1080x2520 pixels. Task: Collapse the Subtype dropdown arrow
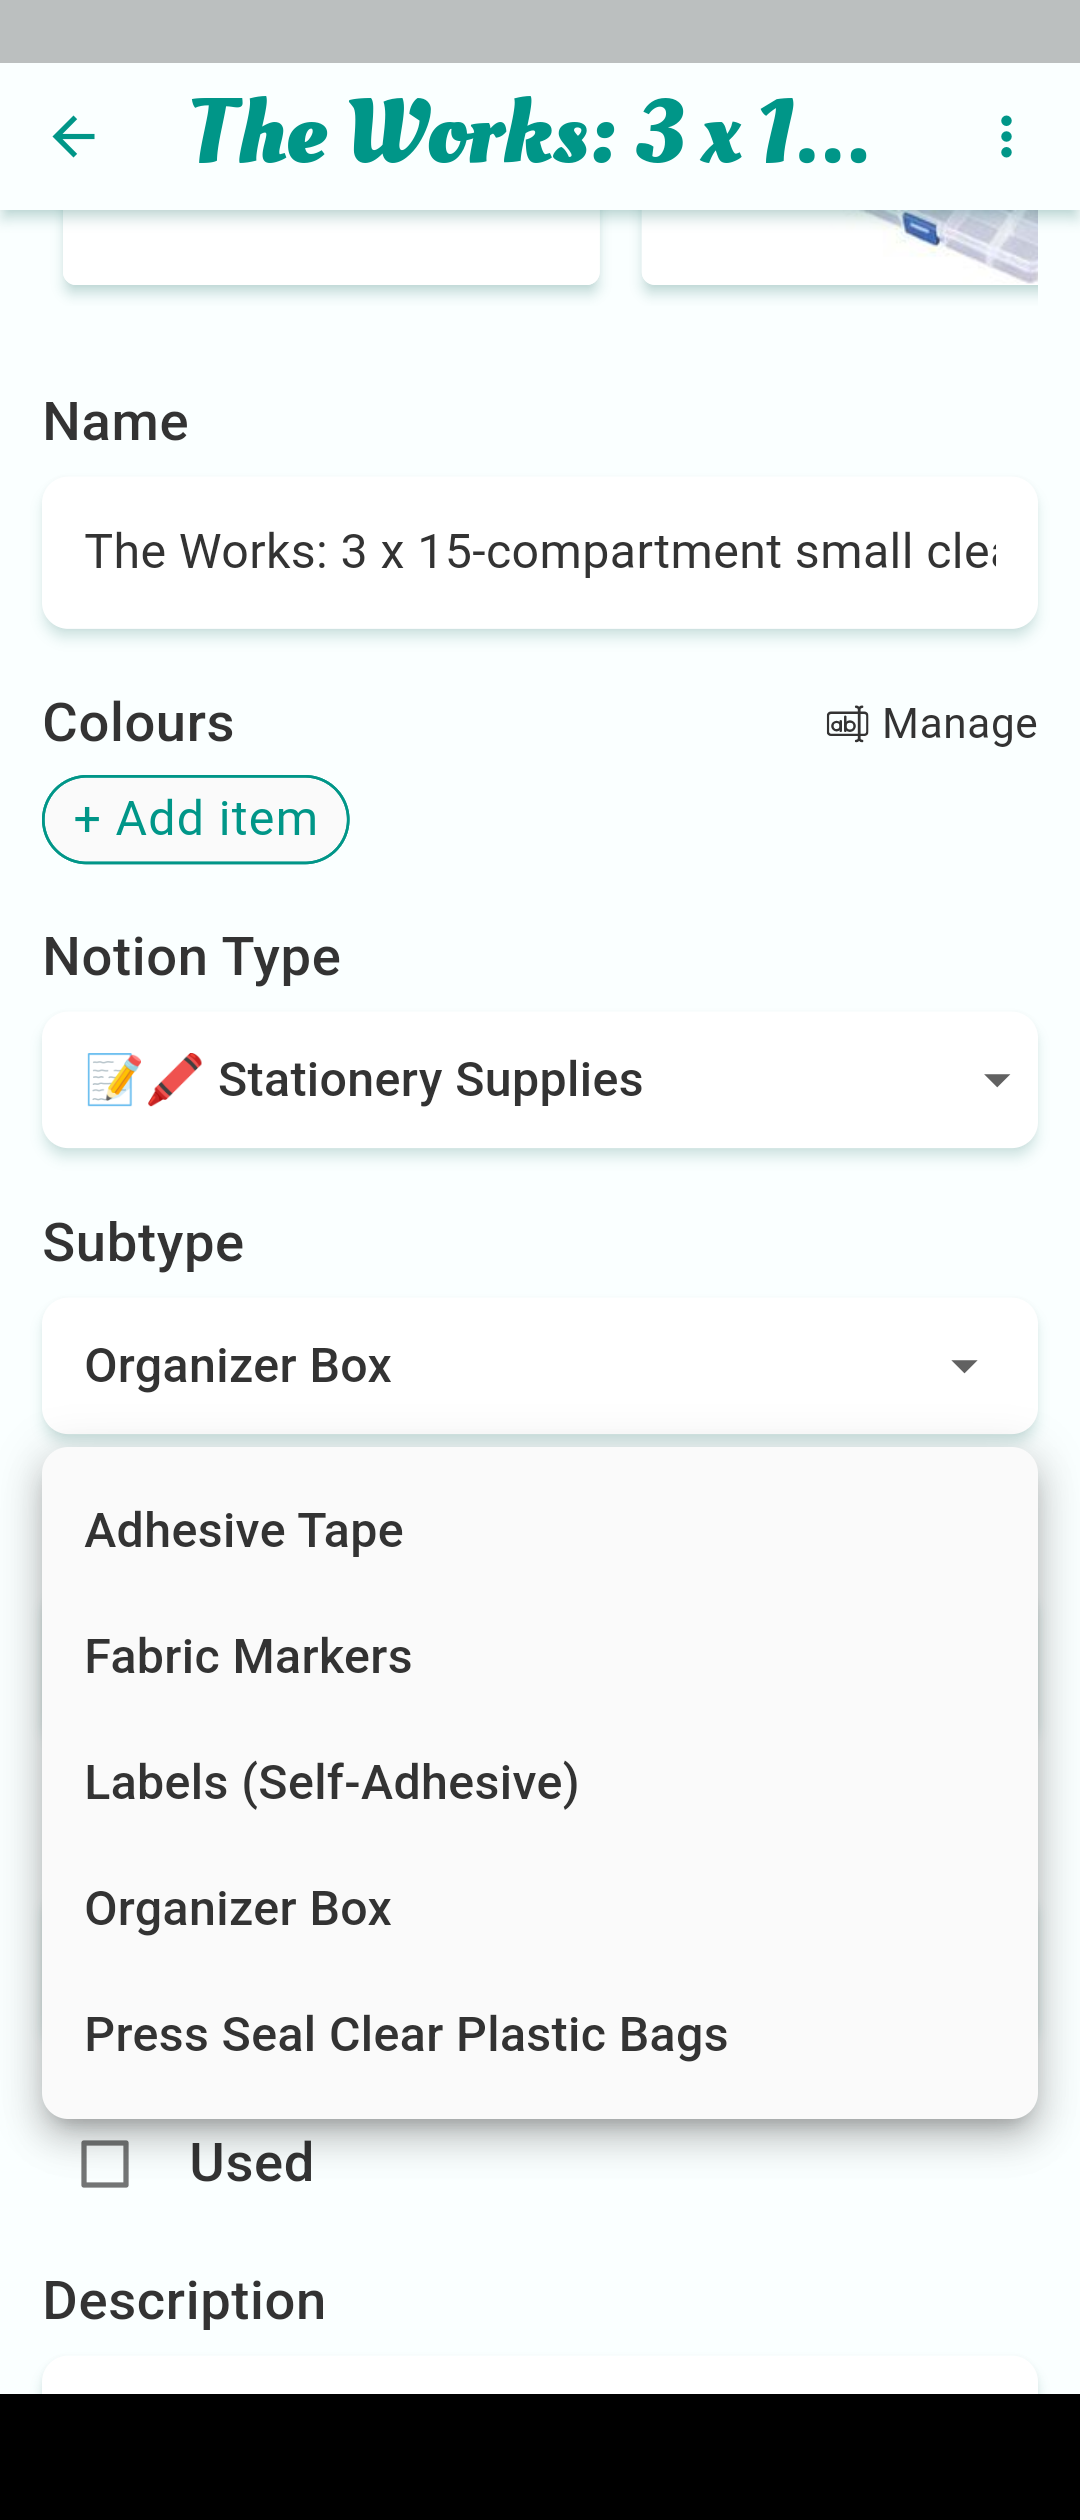964,1366
